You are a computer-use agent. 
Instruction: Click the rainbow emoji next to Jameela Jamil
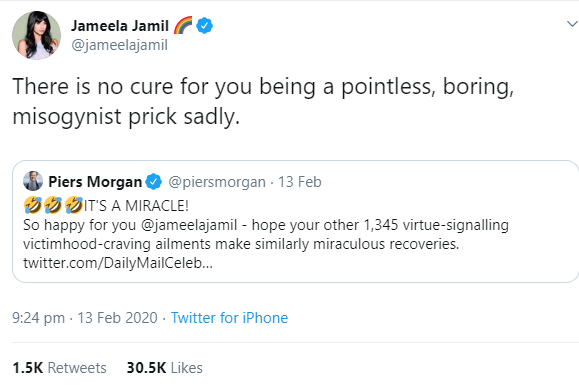[183, 25]
